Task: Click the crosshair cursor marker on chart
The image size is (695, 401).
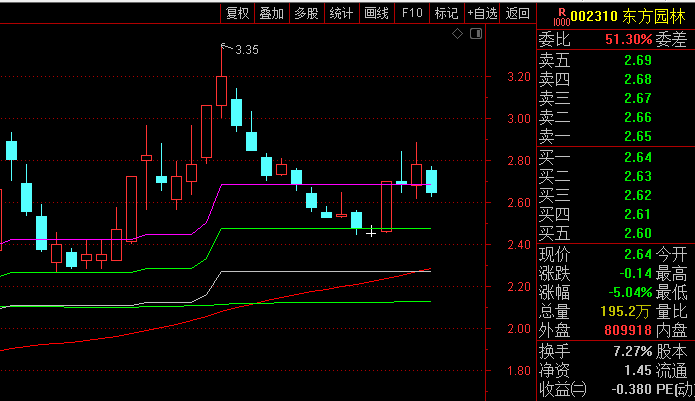Action: [371, 232]
